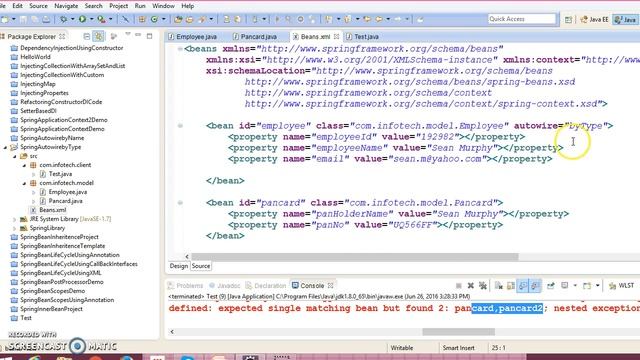This screenshot has height=360, width=640.
Task: Click Pin Console icon
Action: pyautogui.click(x=551, y=285)
